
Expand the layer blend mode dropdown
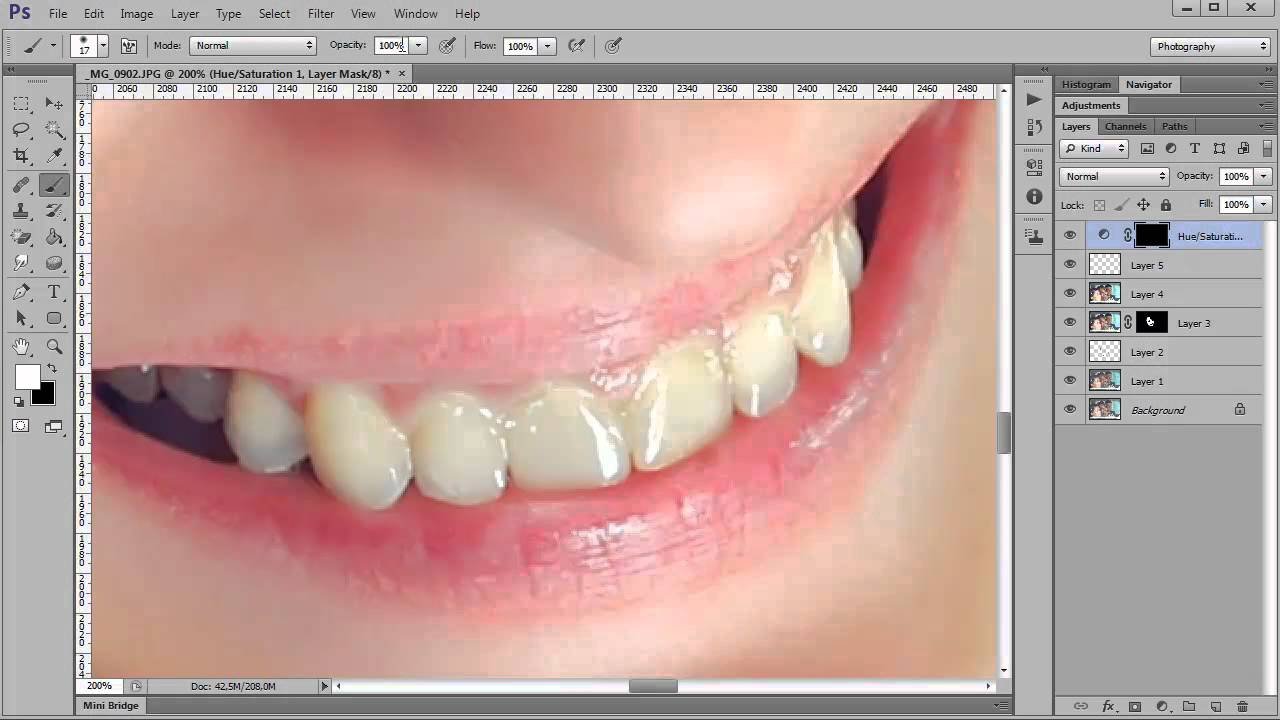click(1114, 177)
